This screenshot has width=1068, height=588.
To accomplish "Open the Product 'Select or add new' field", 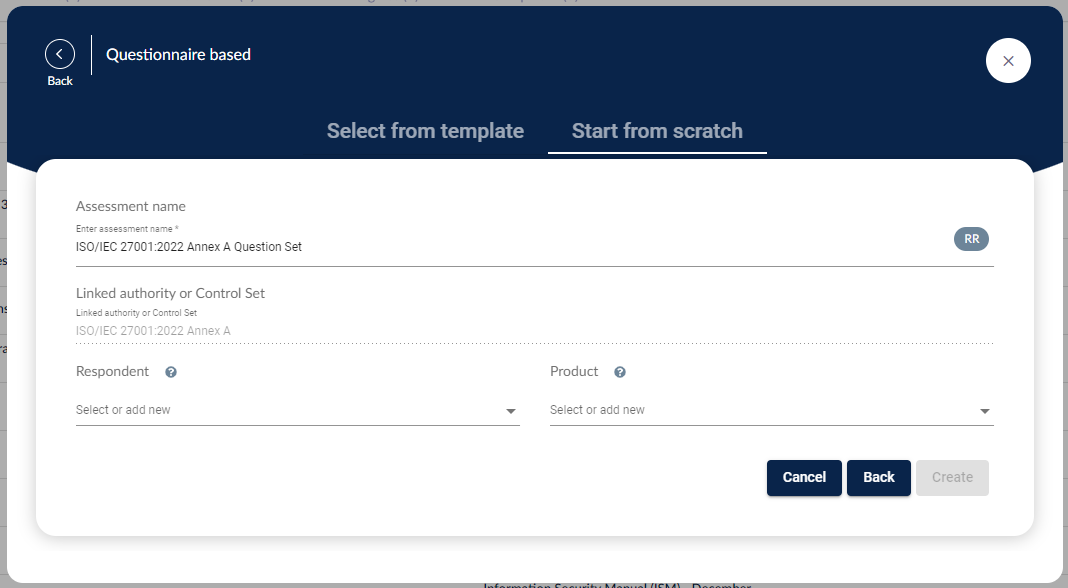I will click(772, 410).
